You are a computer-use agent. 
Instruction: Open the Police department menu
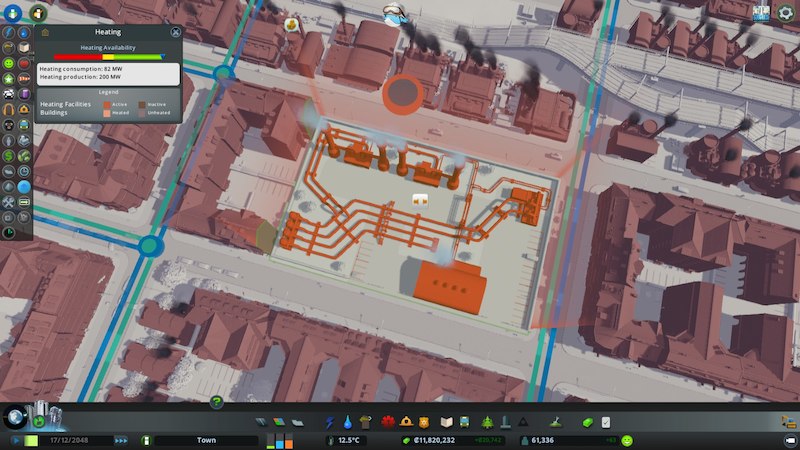(425, 423)
